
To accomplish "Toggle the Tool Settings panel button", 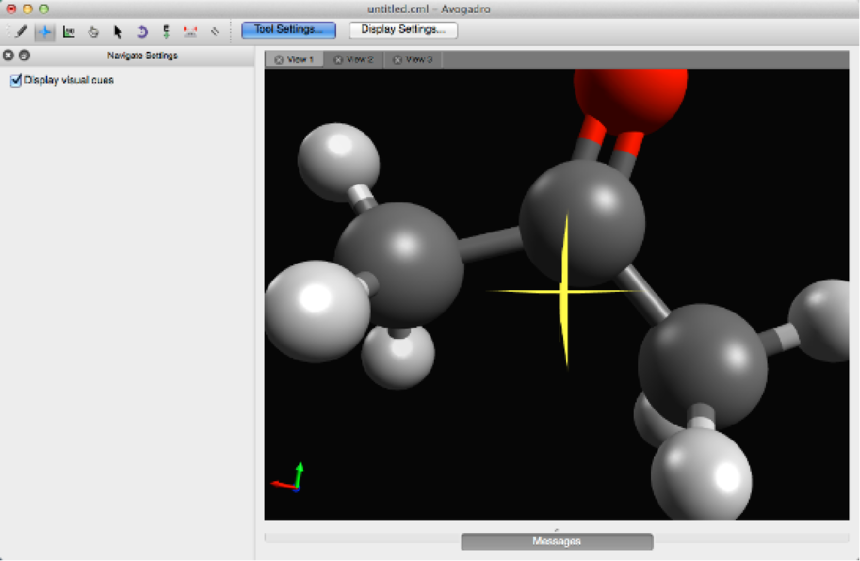I will click(288, 30).
